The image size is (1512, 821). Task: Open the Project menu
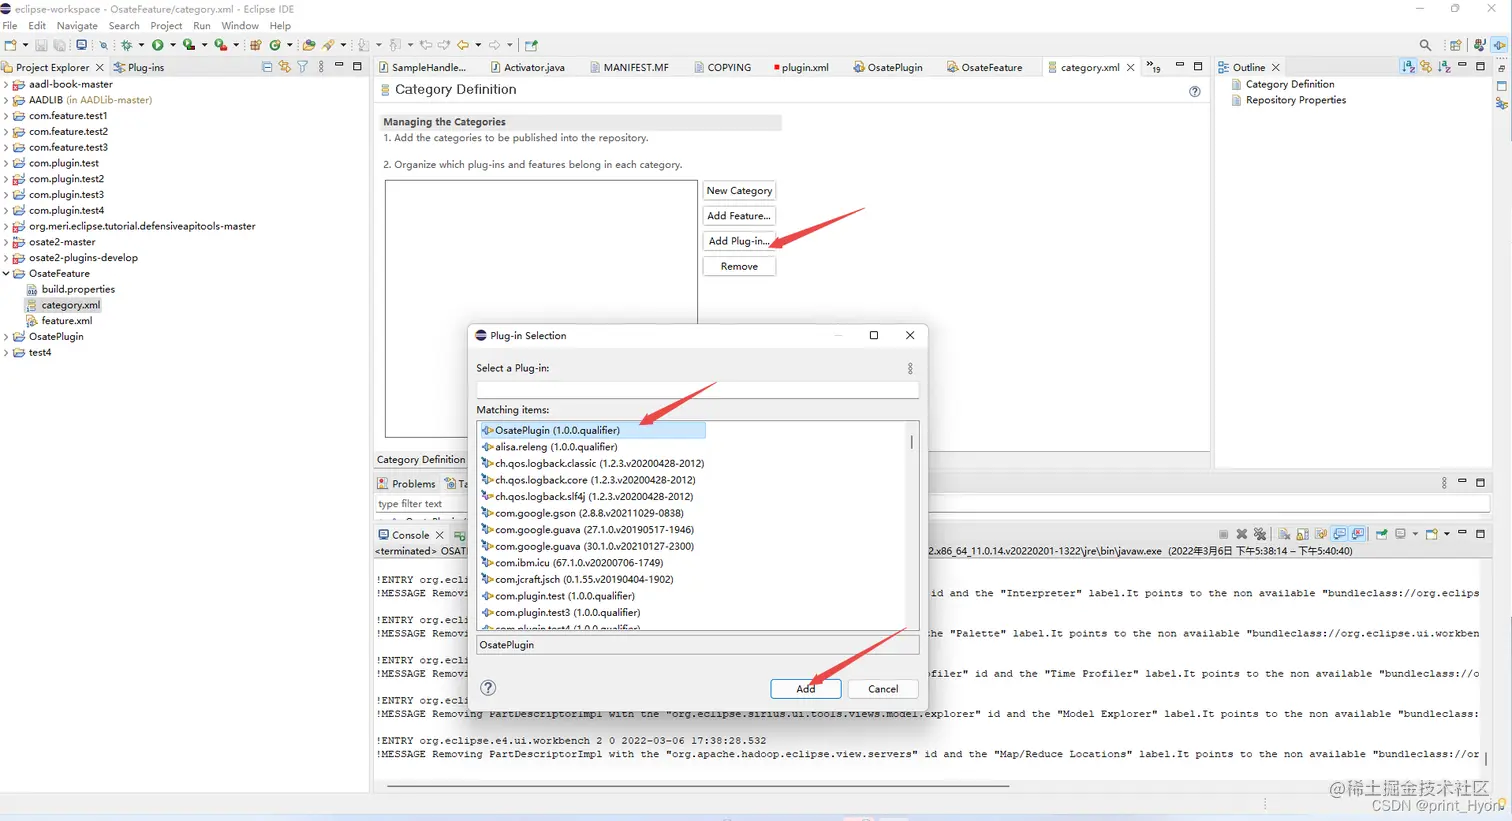tap(166, 25)
